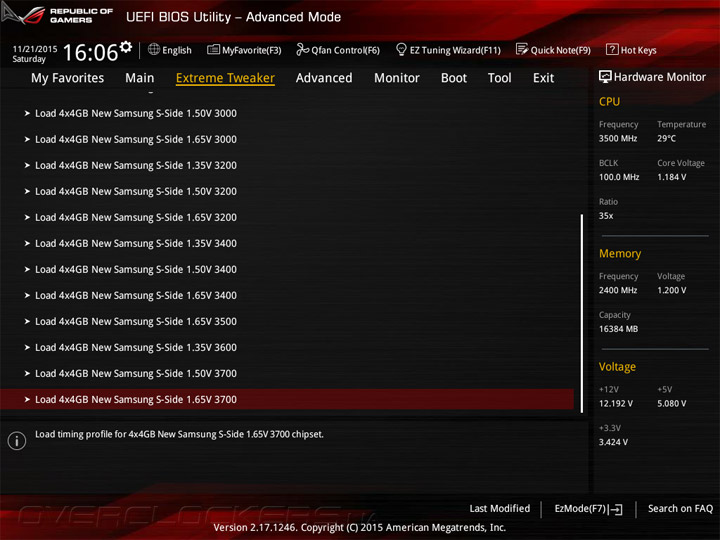Expand highlighted Samsung S-Side 1.65V 3700 profile
720x540 pixels.
tap(287, 399)
